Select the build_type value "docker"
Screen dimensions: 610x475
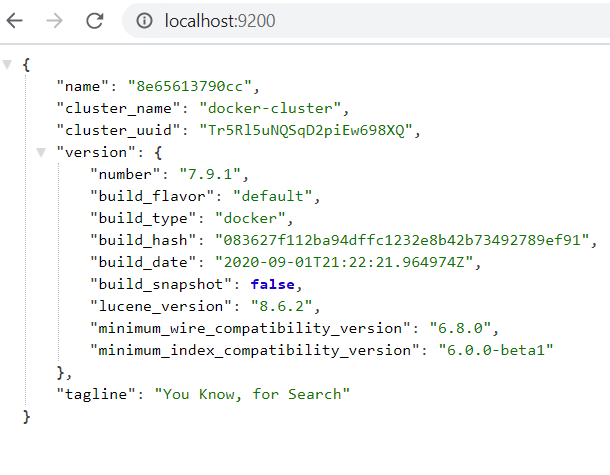pos(250,218)
